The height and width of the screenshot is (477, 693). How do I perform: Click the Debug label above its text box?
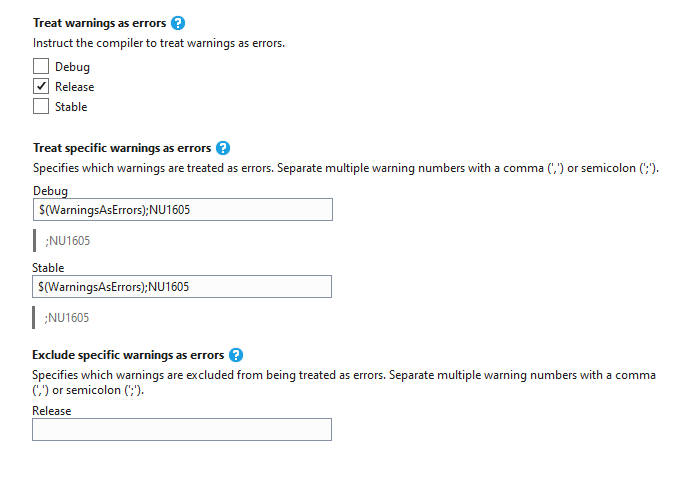[50, 191]
